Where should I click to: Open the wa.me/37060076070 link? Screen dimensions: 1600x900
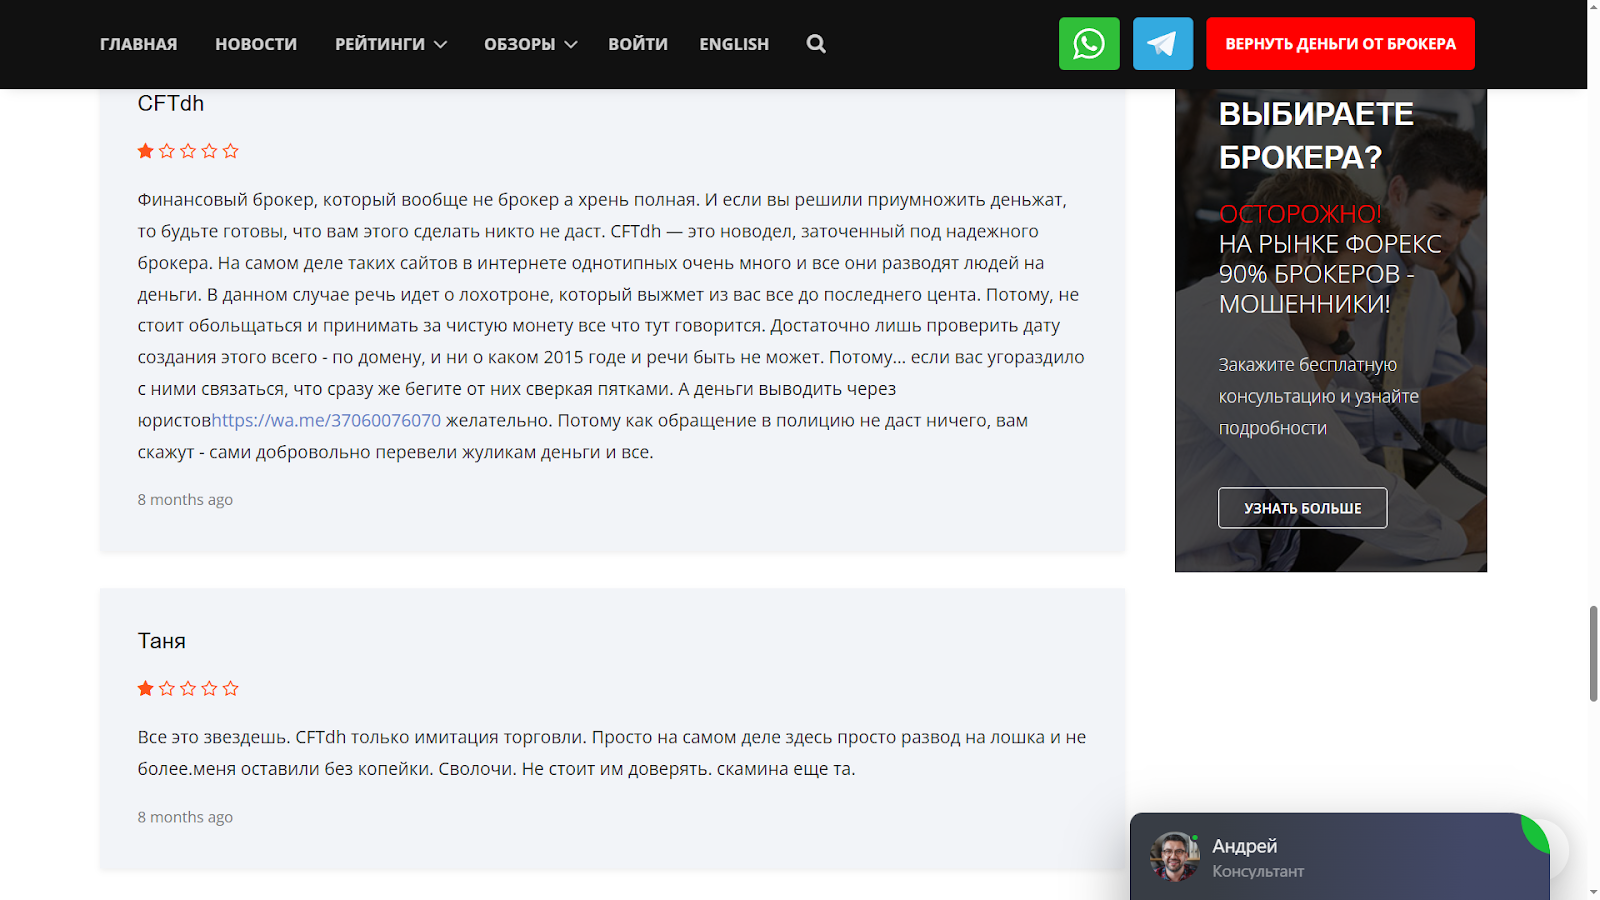[x=326, y=421]
